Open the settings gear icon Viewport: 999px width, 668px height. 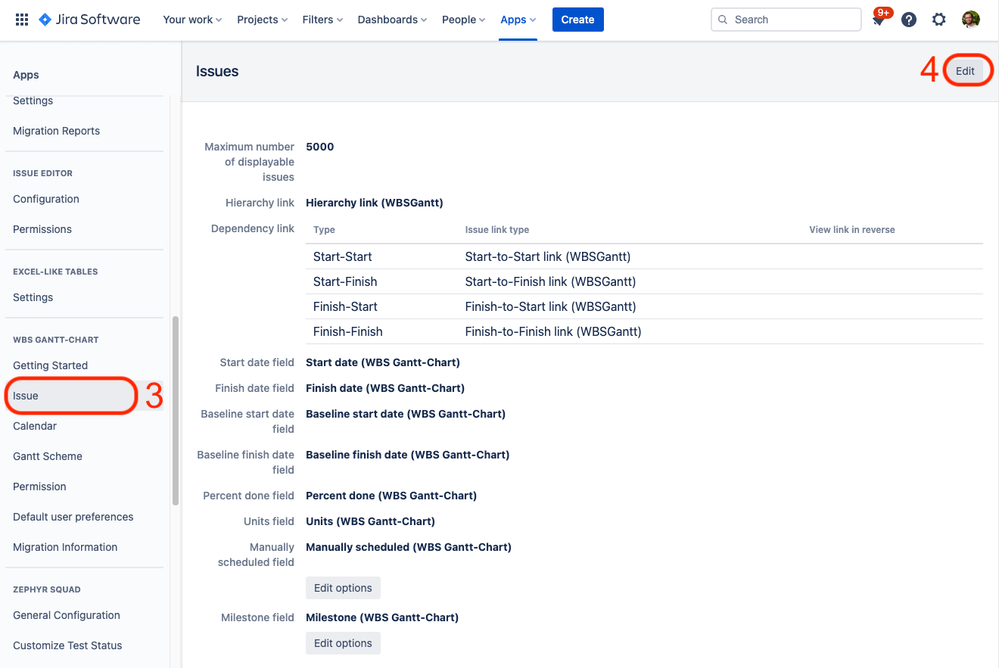pos(938,20)
